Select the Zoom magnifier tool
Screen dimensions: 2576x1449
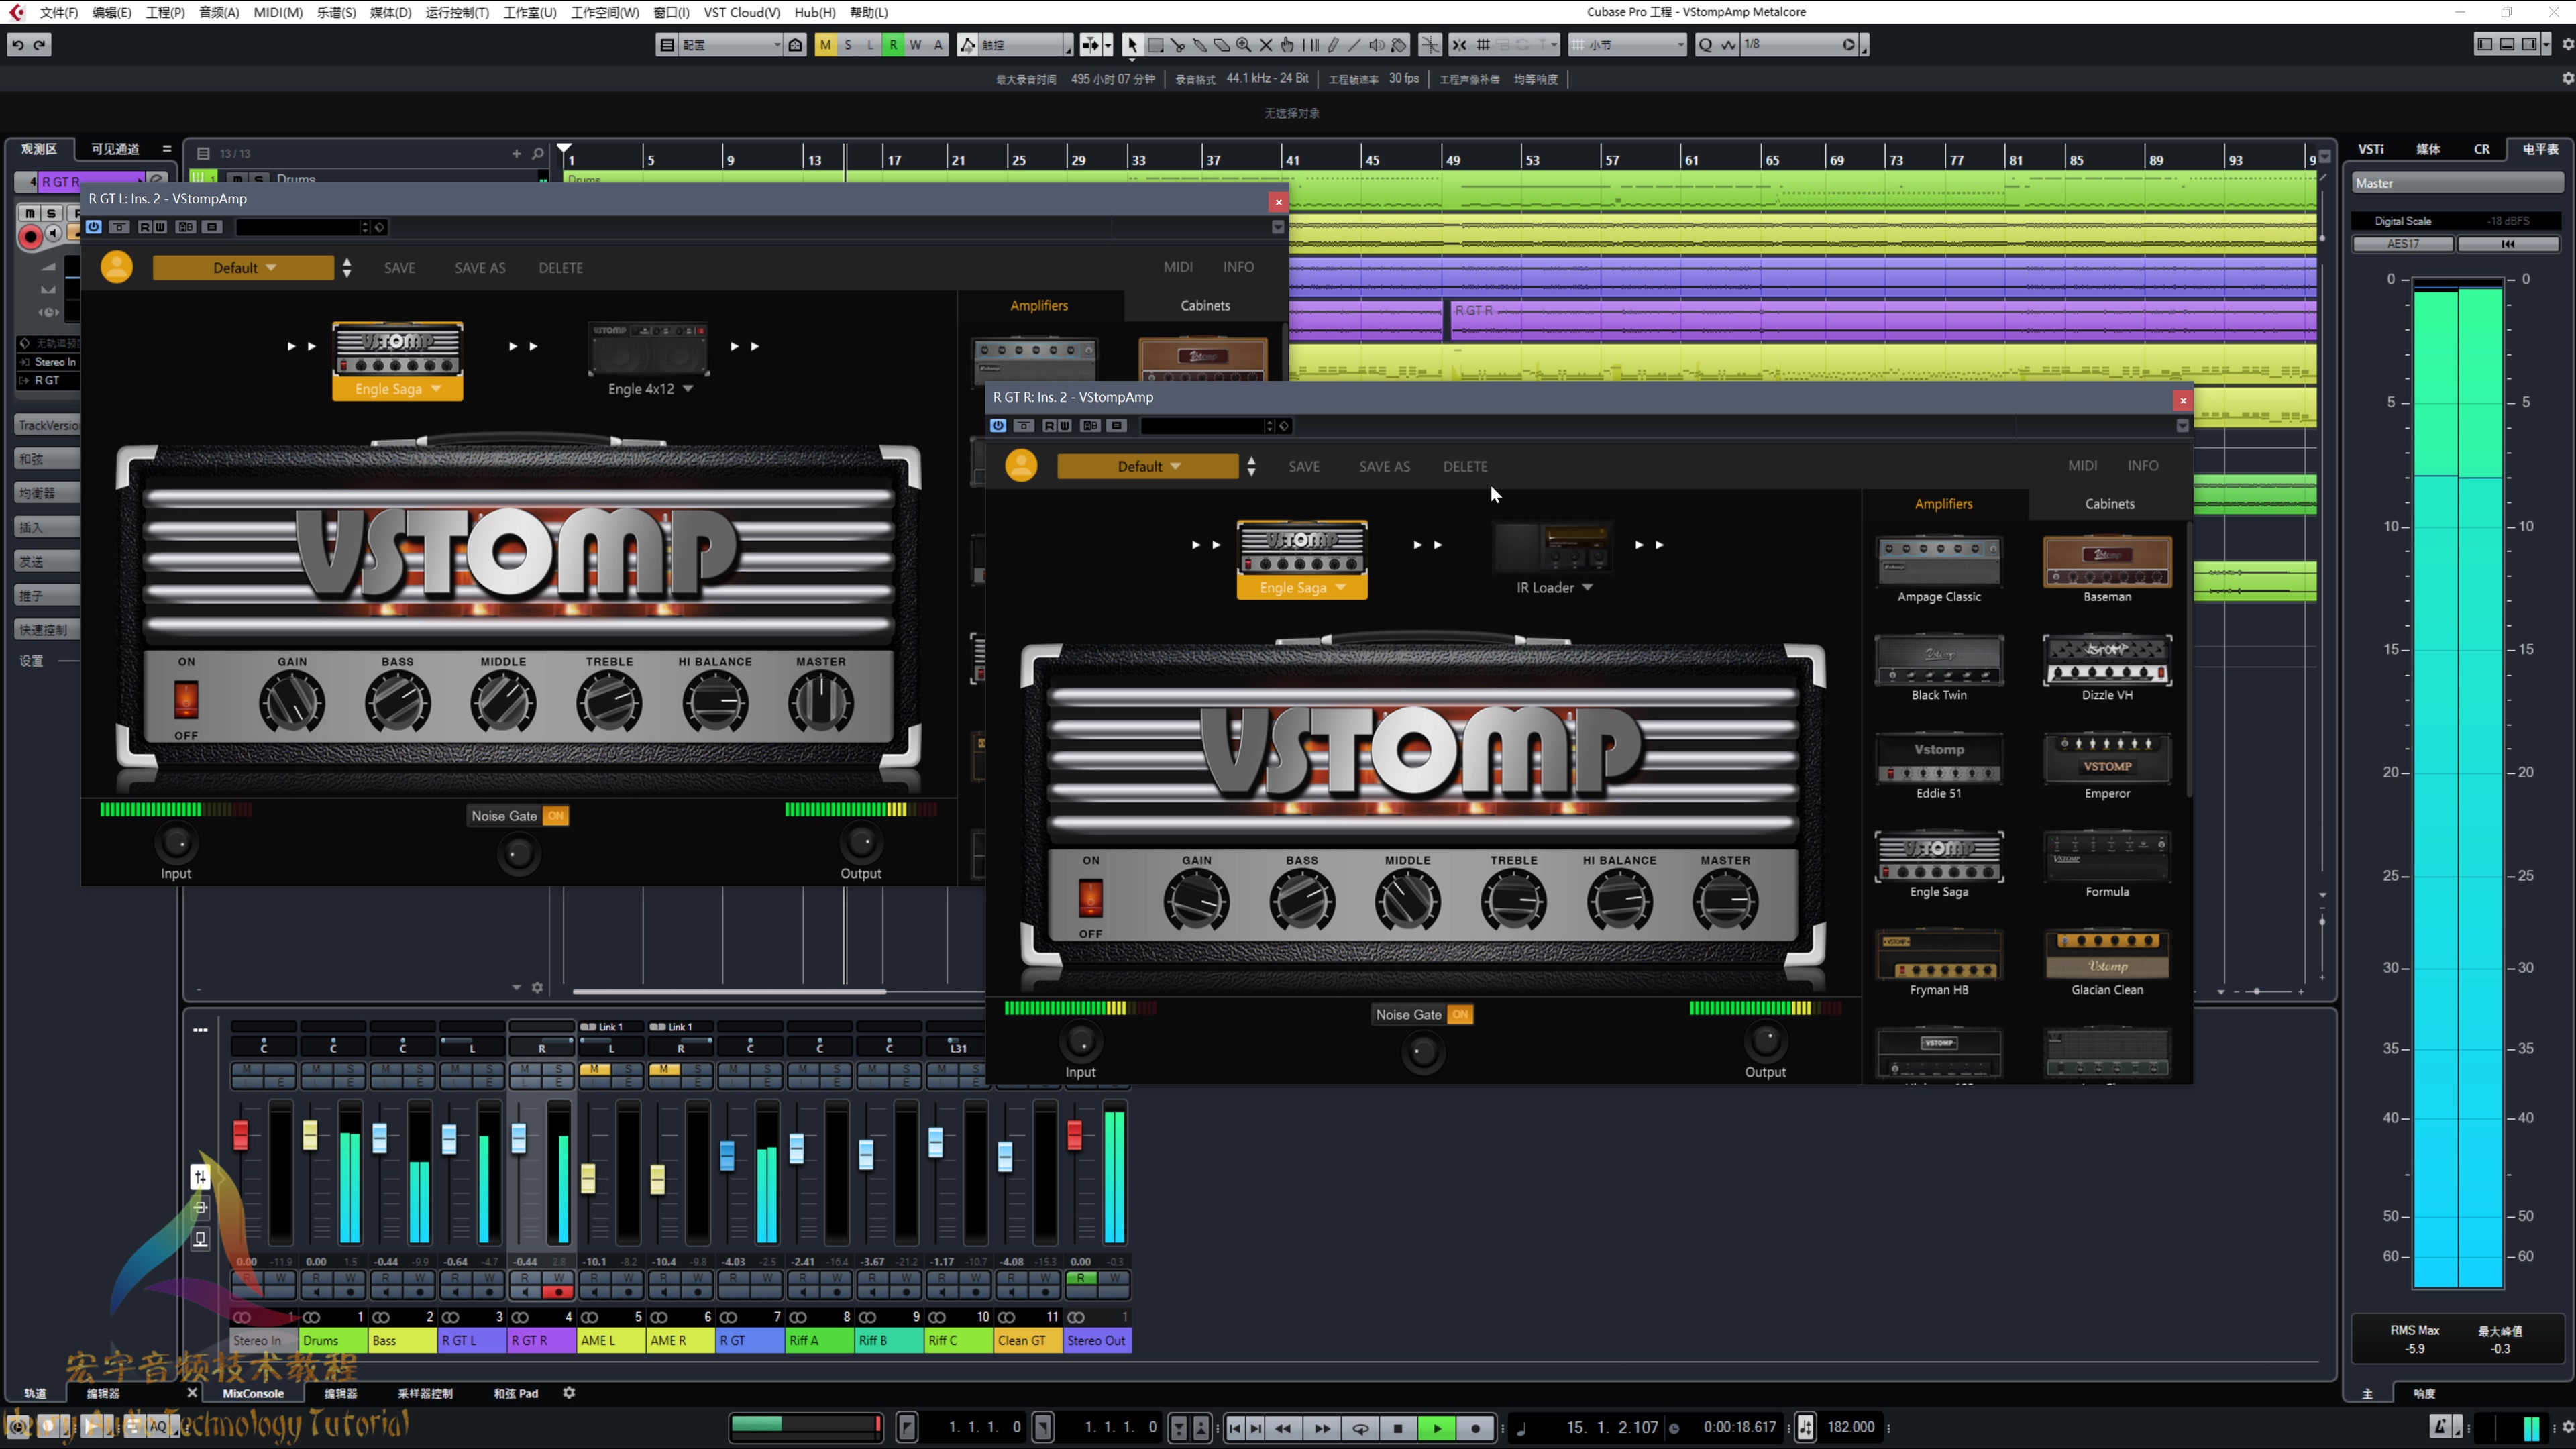[1244, 44]
